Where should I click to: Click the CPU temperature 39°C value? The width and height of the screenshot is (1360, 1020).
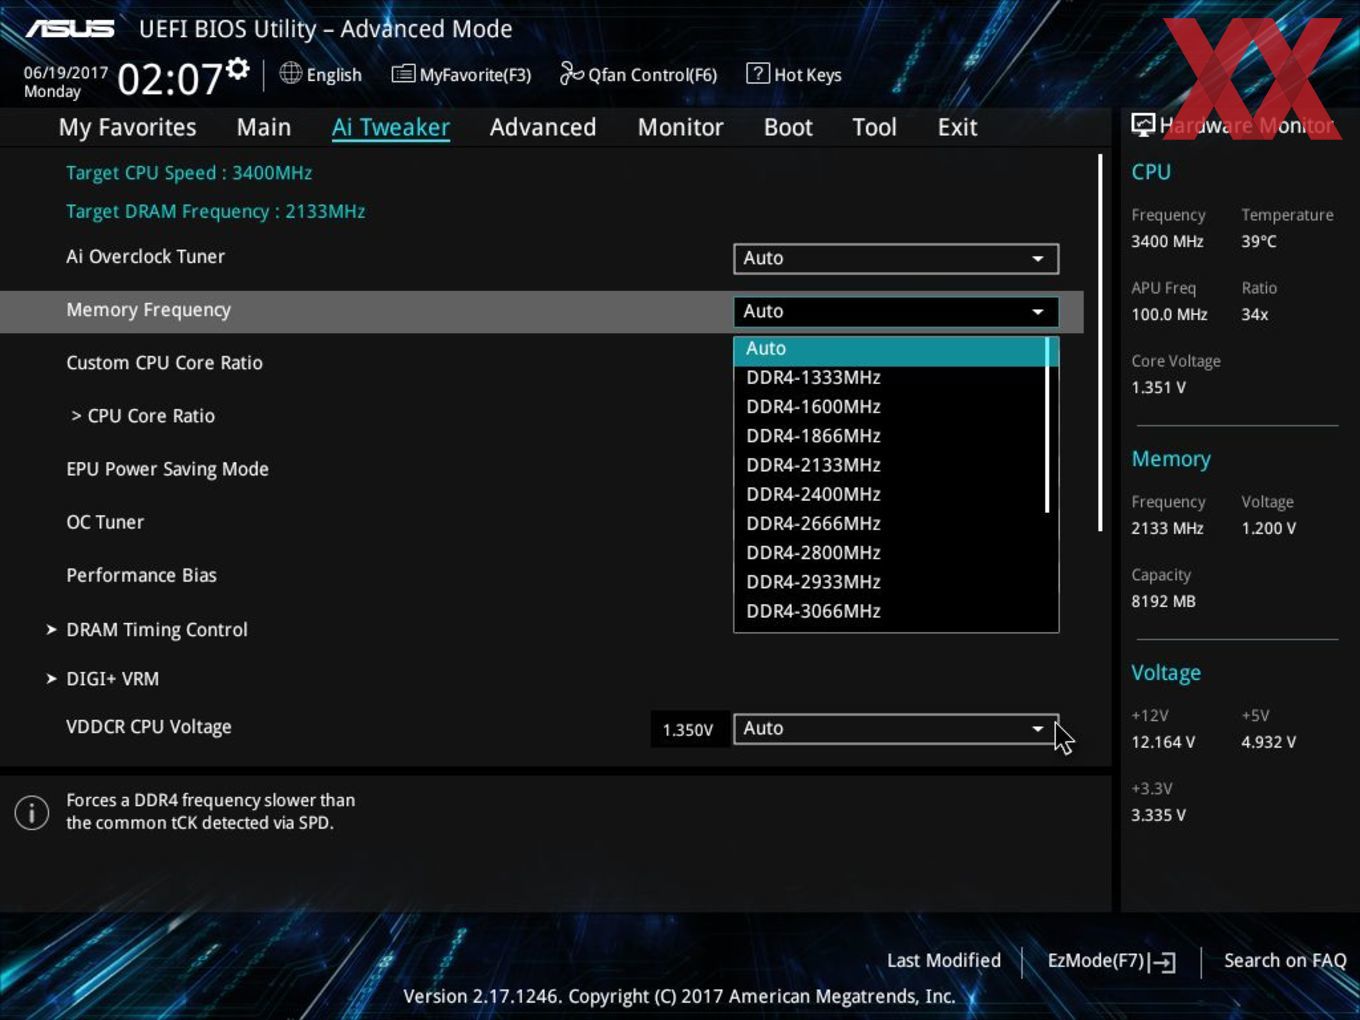tap(1259, 241)
